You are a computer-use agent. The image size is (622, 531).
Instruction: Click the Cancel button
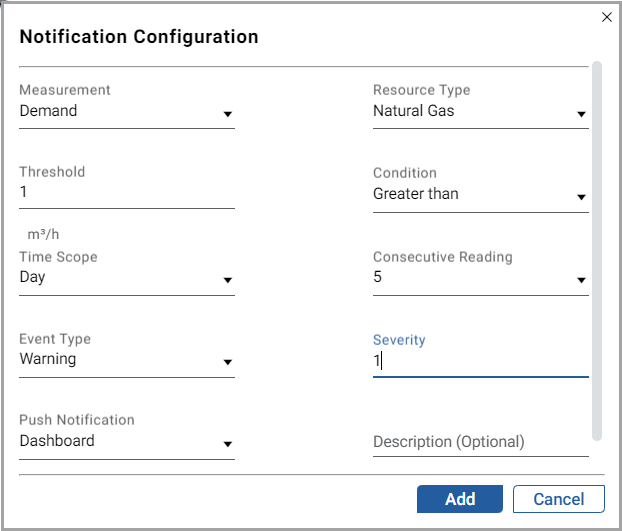coord(559,499)
